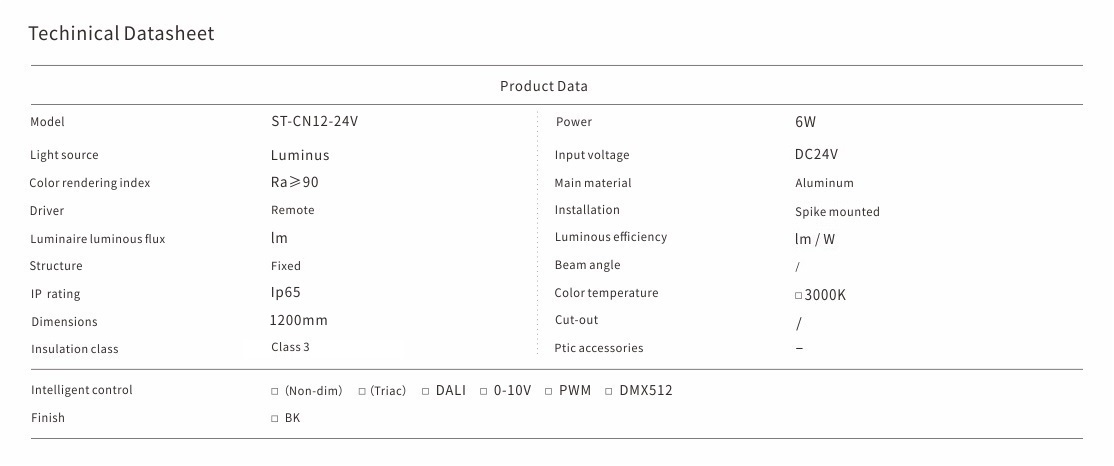Check the DMX512 control option
The height and width of the screenshot is (466, 1114).
pos(610,391)
